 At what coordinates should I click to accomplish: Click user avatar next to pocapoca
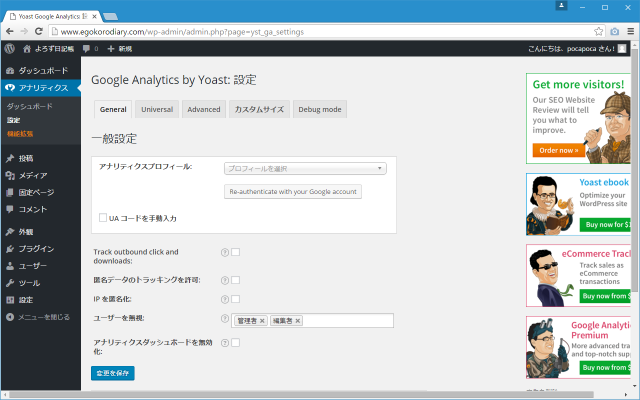point(622,49)
